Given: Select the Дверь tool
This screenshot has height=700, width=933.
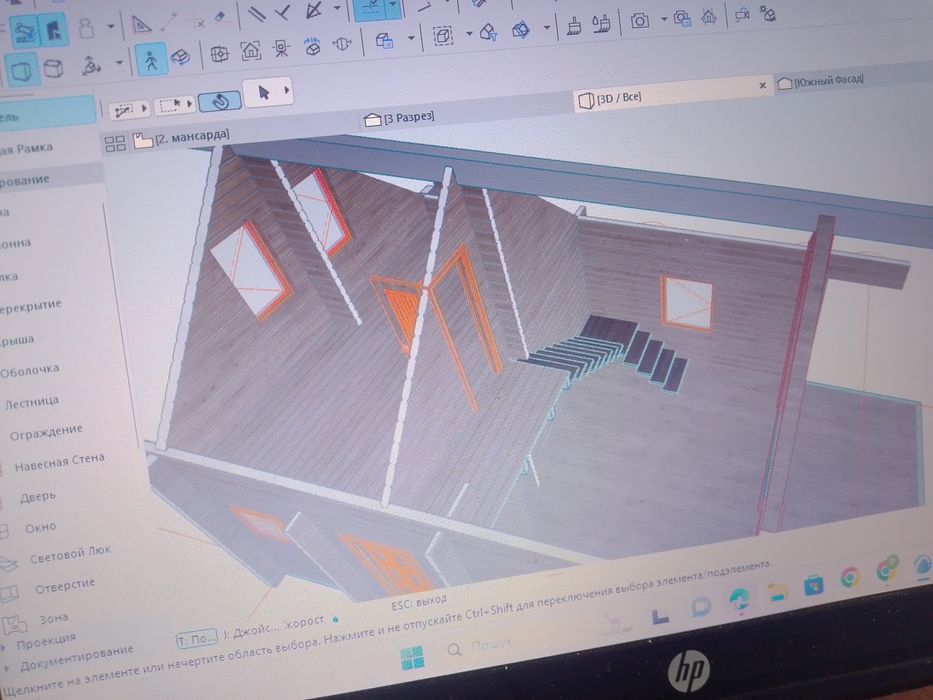Looking at the screenshot, I should [37, 496].
